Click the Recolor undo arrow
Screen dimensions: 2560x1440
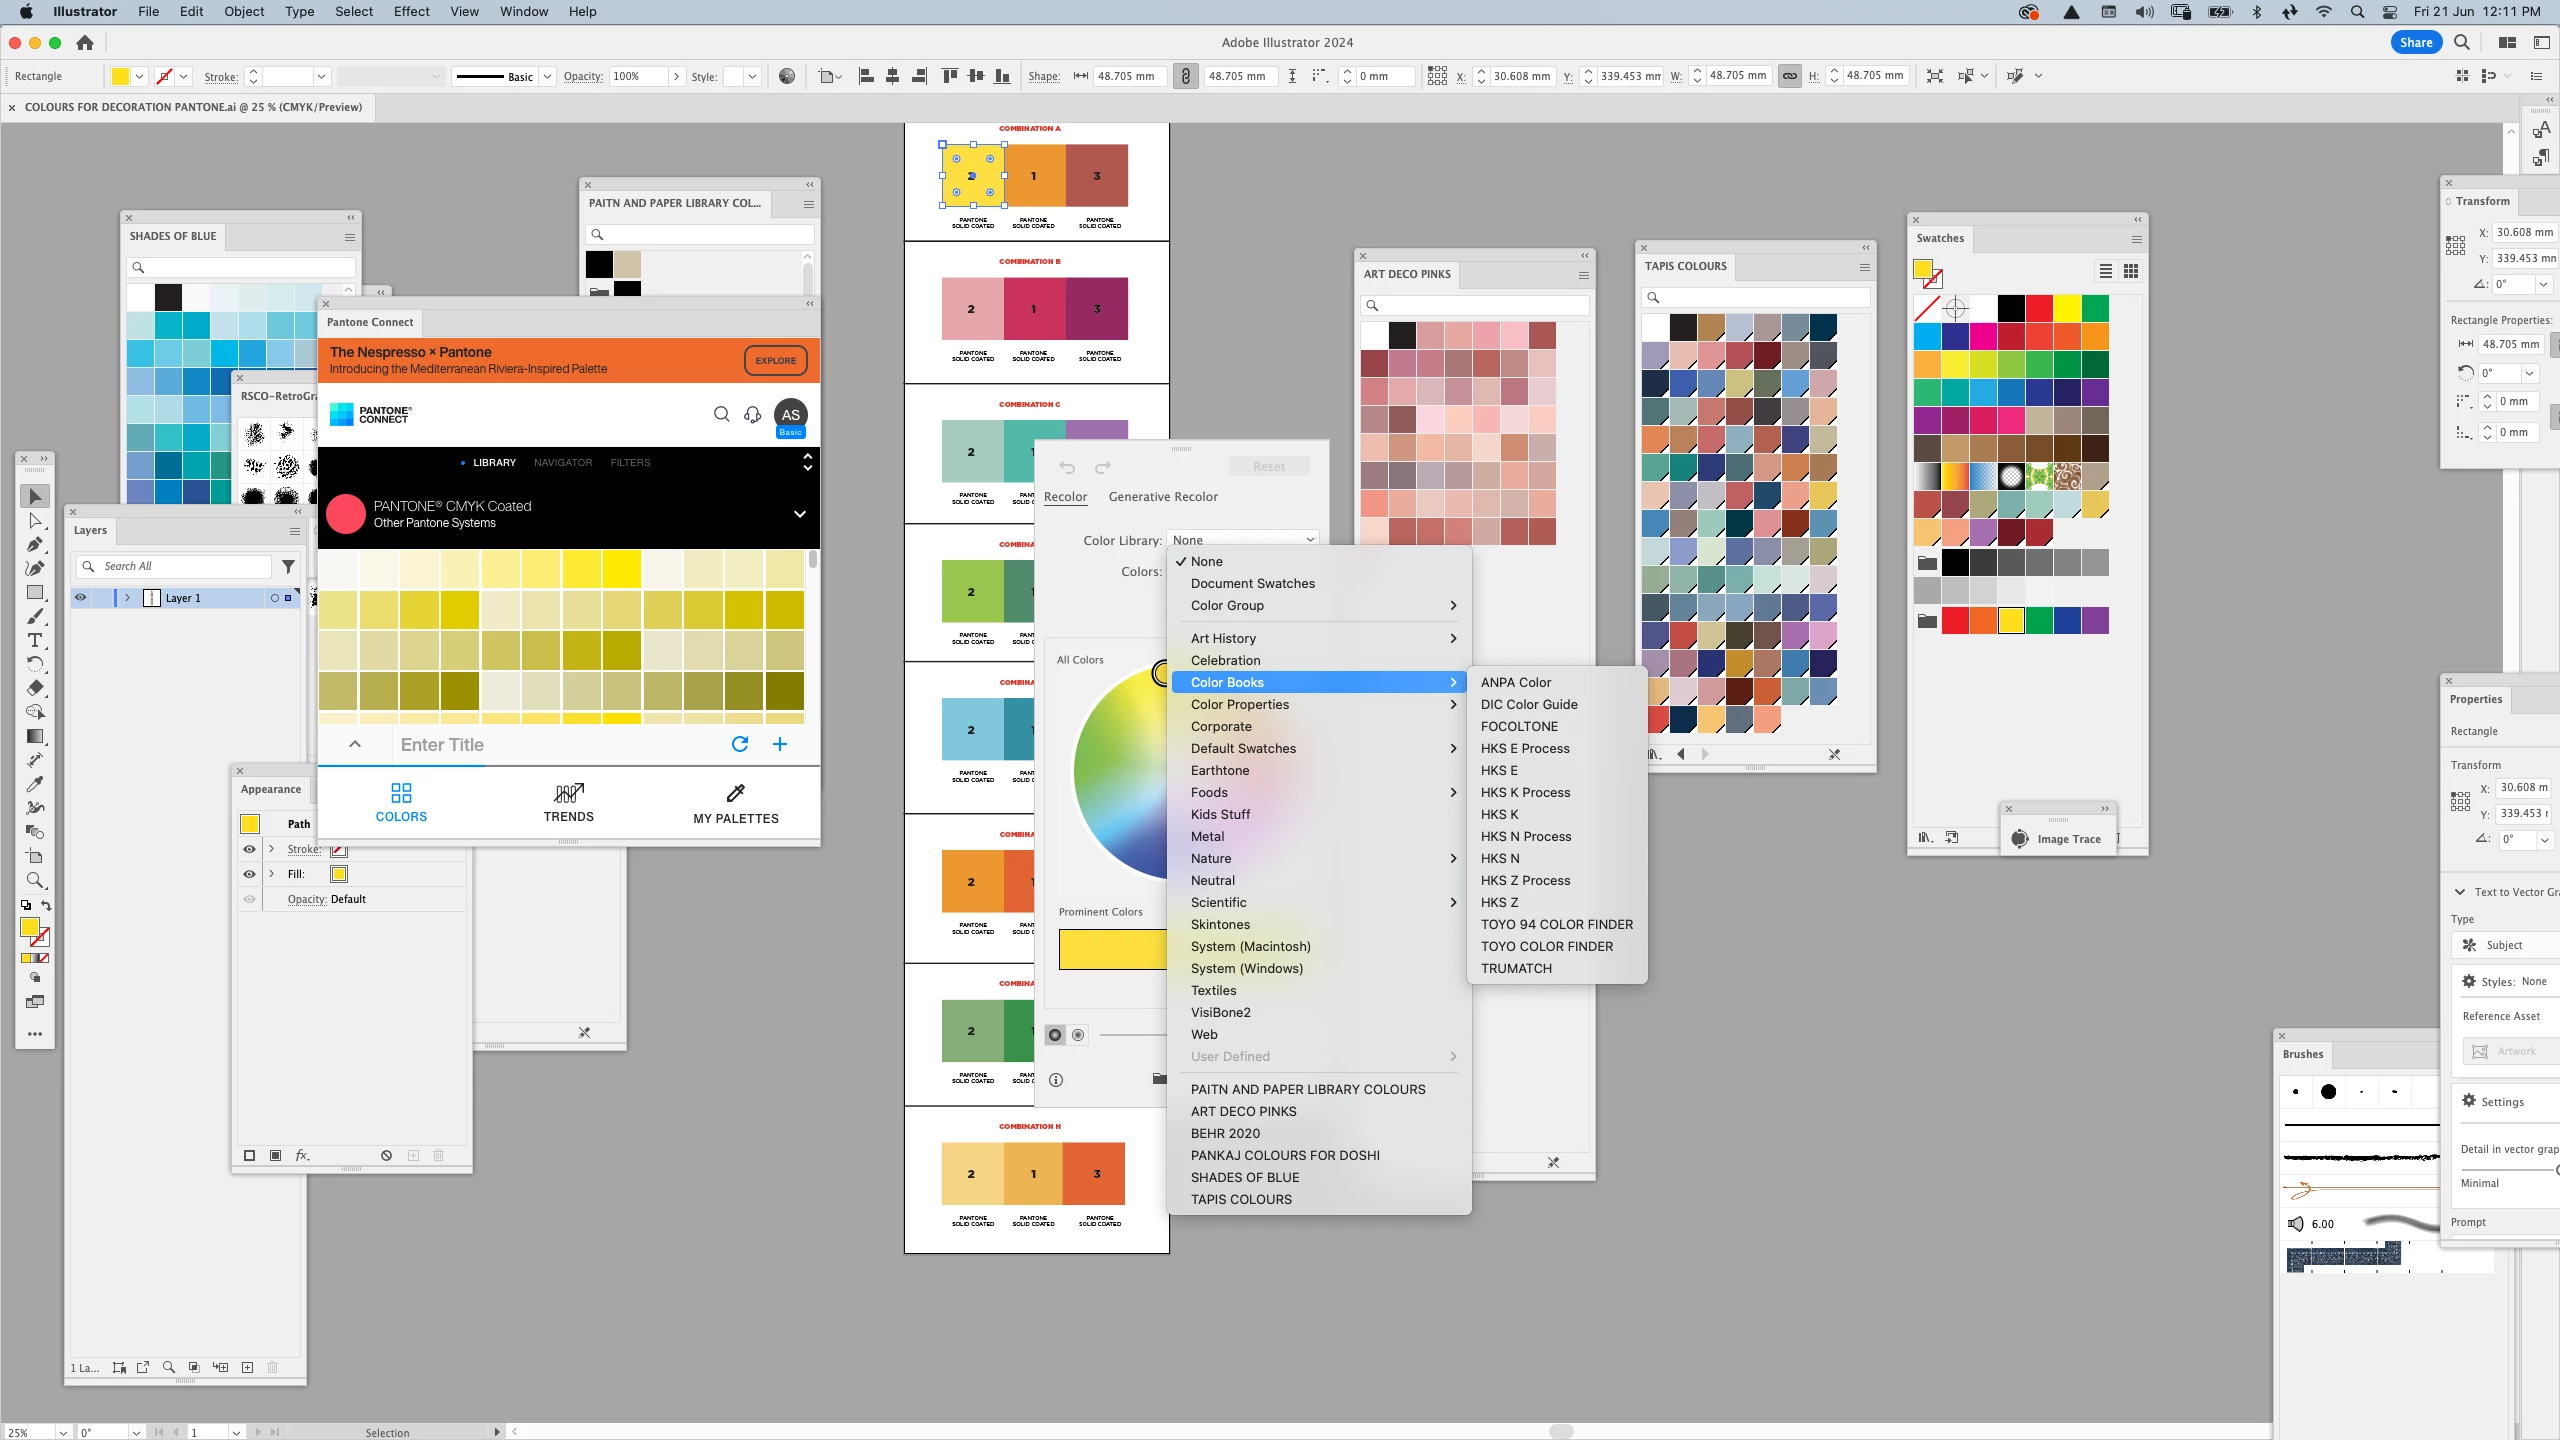pos(1067,467)
